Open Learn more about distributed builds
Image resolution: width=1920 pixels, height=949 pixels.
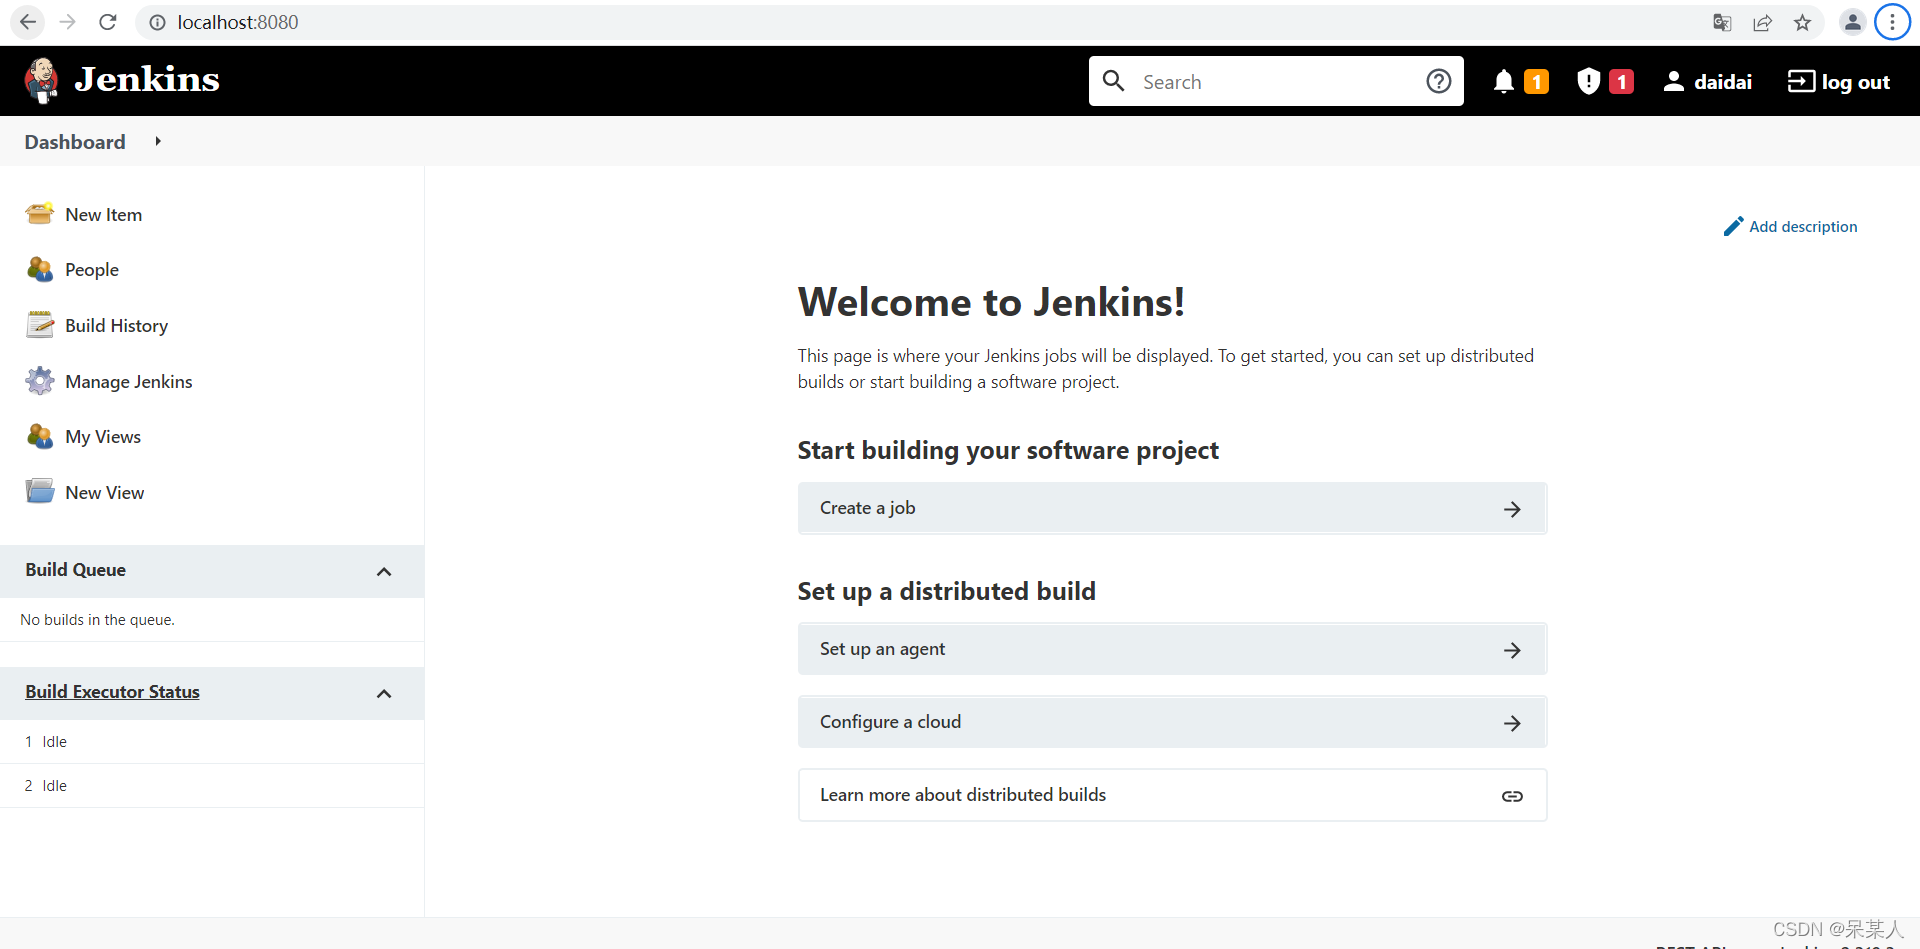[1172, 795]
